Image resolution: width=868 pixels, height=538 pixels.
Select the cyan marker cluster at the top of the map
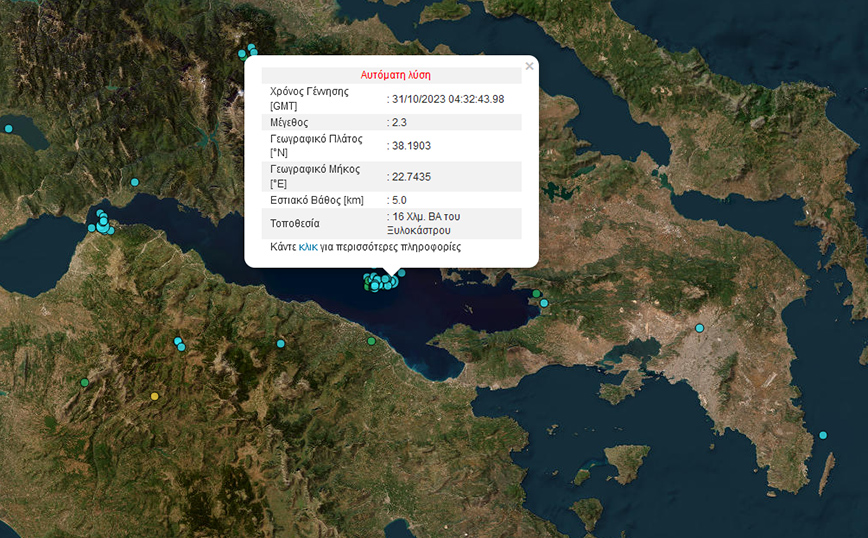point(248,51)
